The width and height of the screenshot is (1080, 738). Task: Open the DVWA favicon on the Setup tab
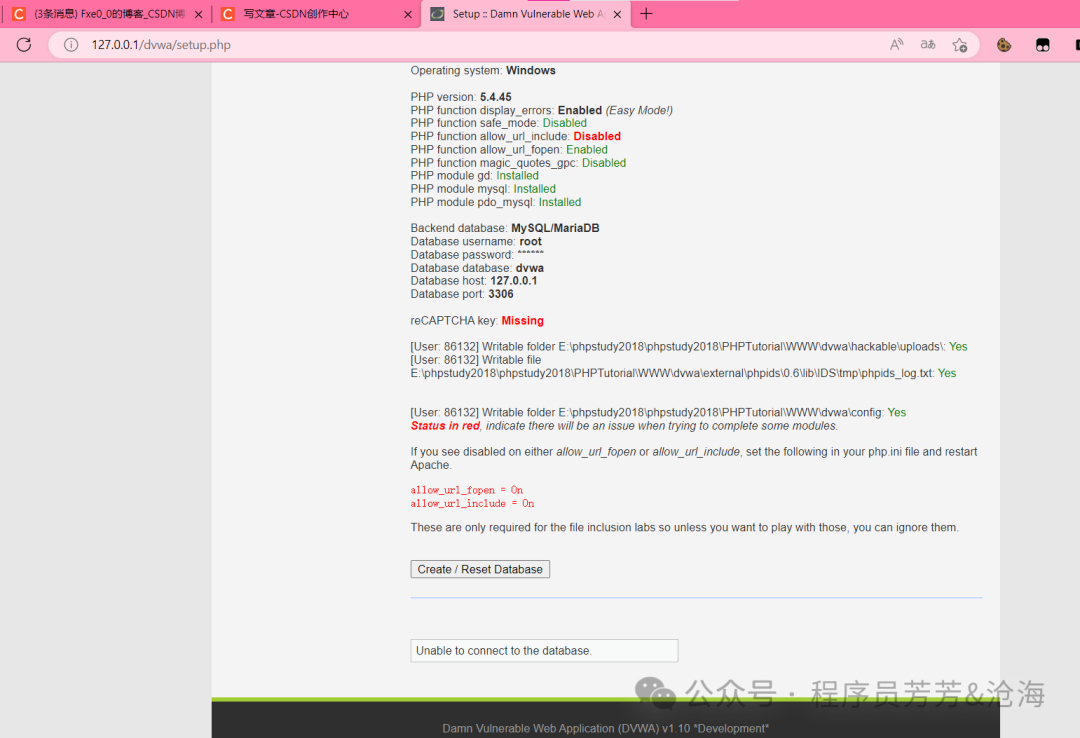pyautogui.click(x=437, y=14)
